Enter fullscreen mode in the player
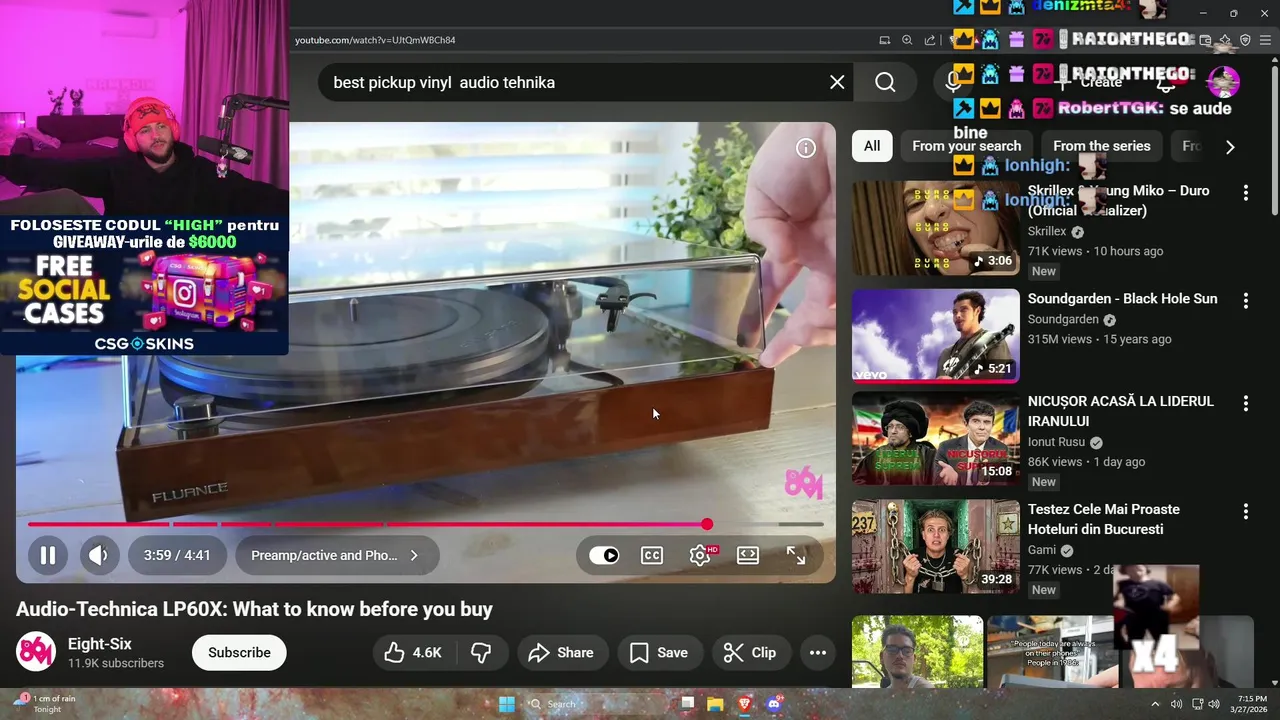 pos(796,555)
